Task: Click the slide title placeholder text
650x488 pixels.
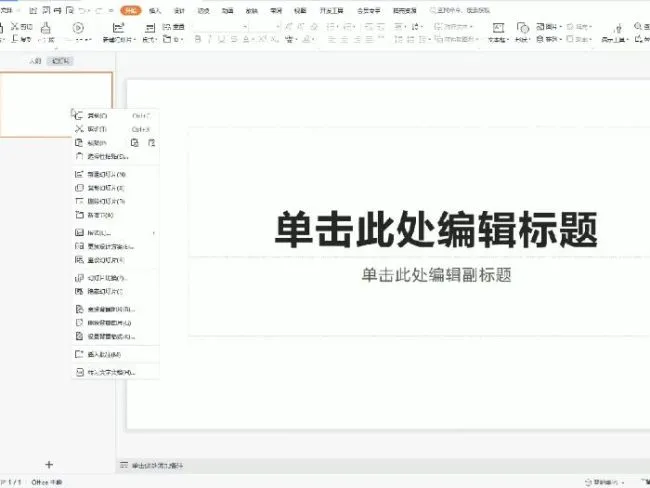Action: click(x=436, y=229)
